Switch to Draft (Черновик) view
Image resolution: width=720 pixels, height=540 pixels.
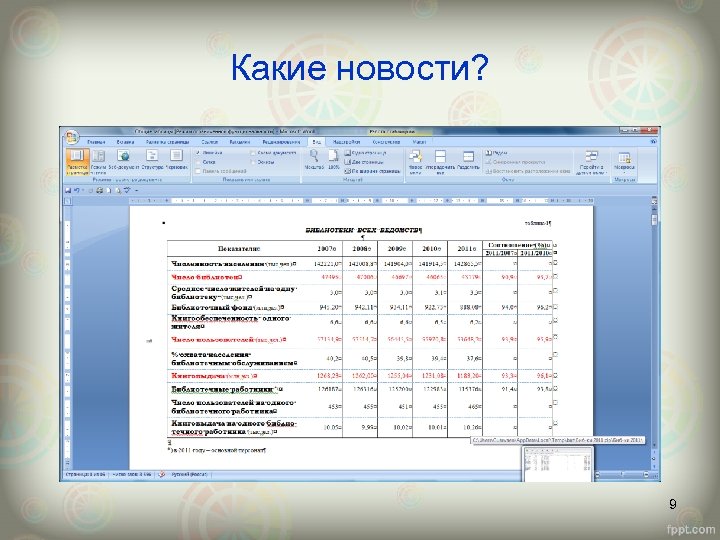[177, 160]
